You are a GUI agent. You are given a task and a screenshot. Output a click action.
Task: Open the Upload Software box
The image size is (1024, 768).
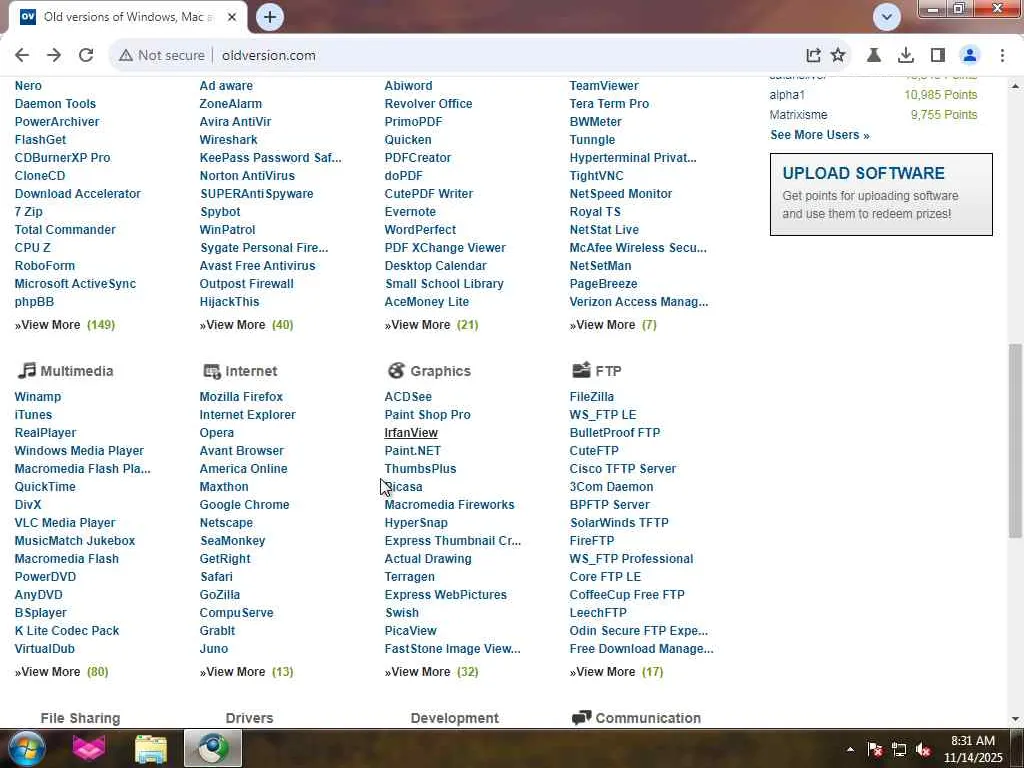tap(881, 195)
